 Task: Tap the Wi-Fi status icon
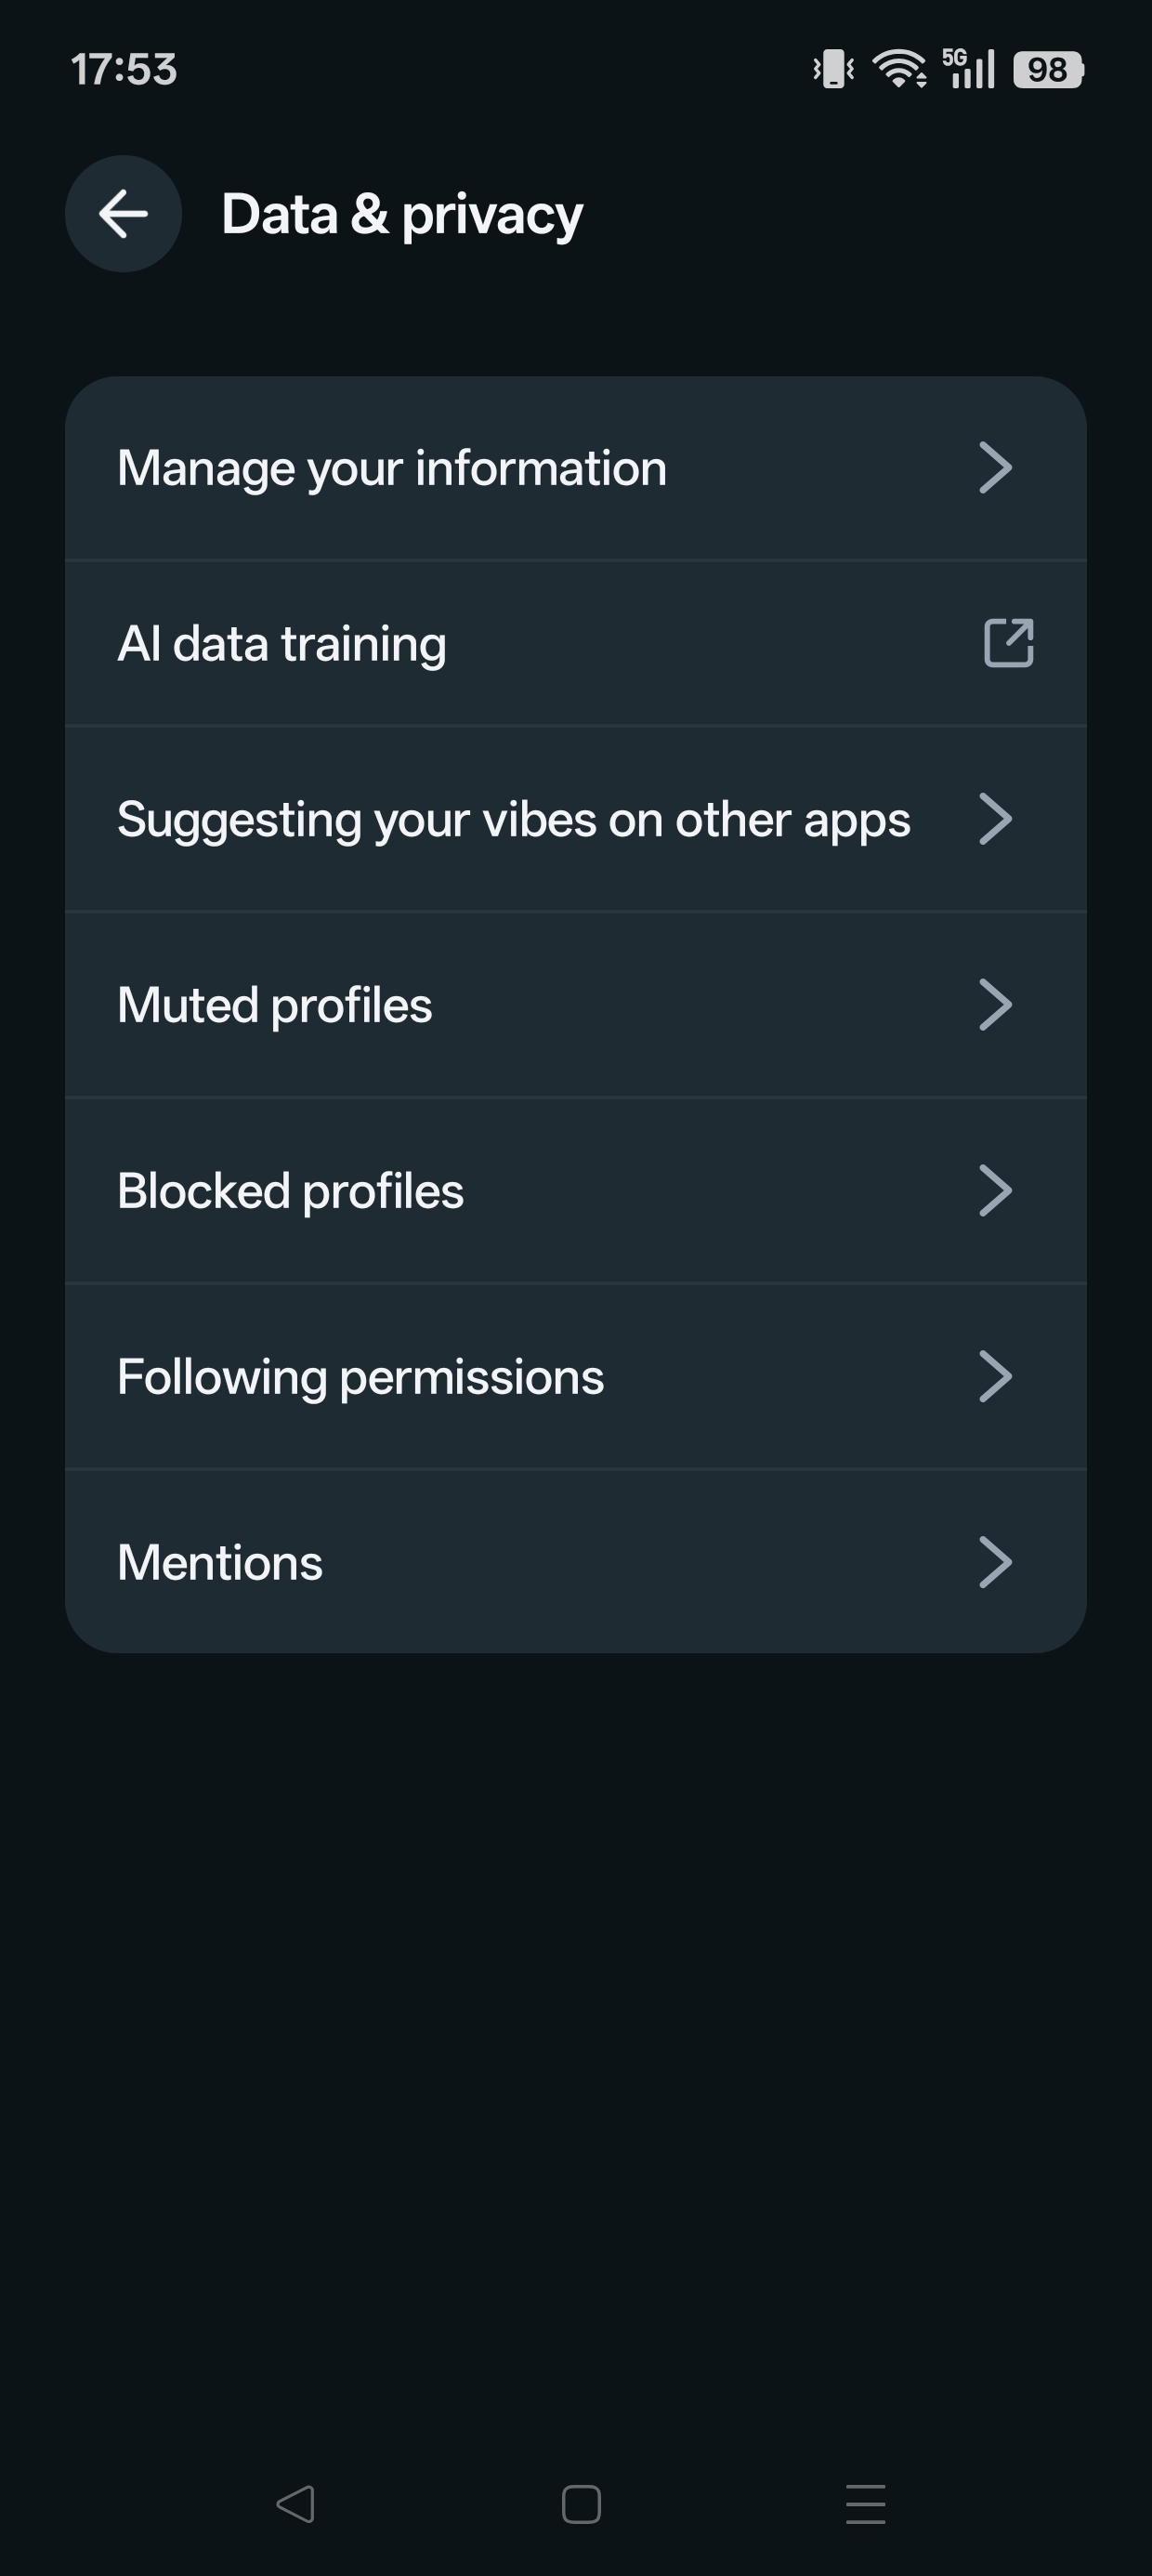899,69
